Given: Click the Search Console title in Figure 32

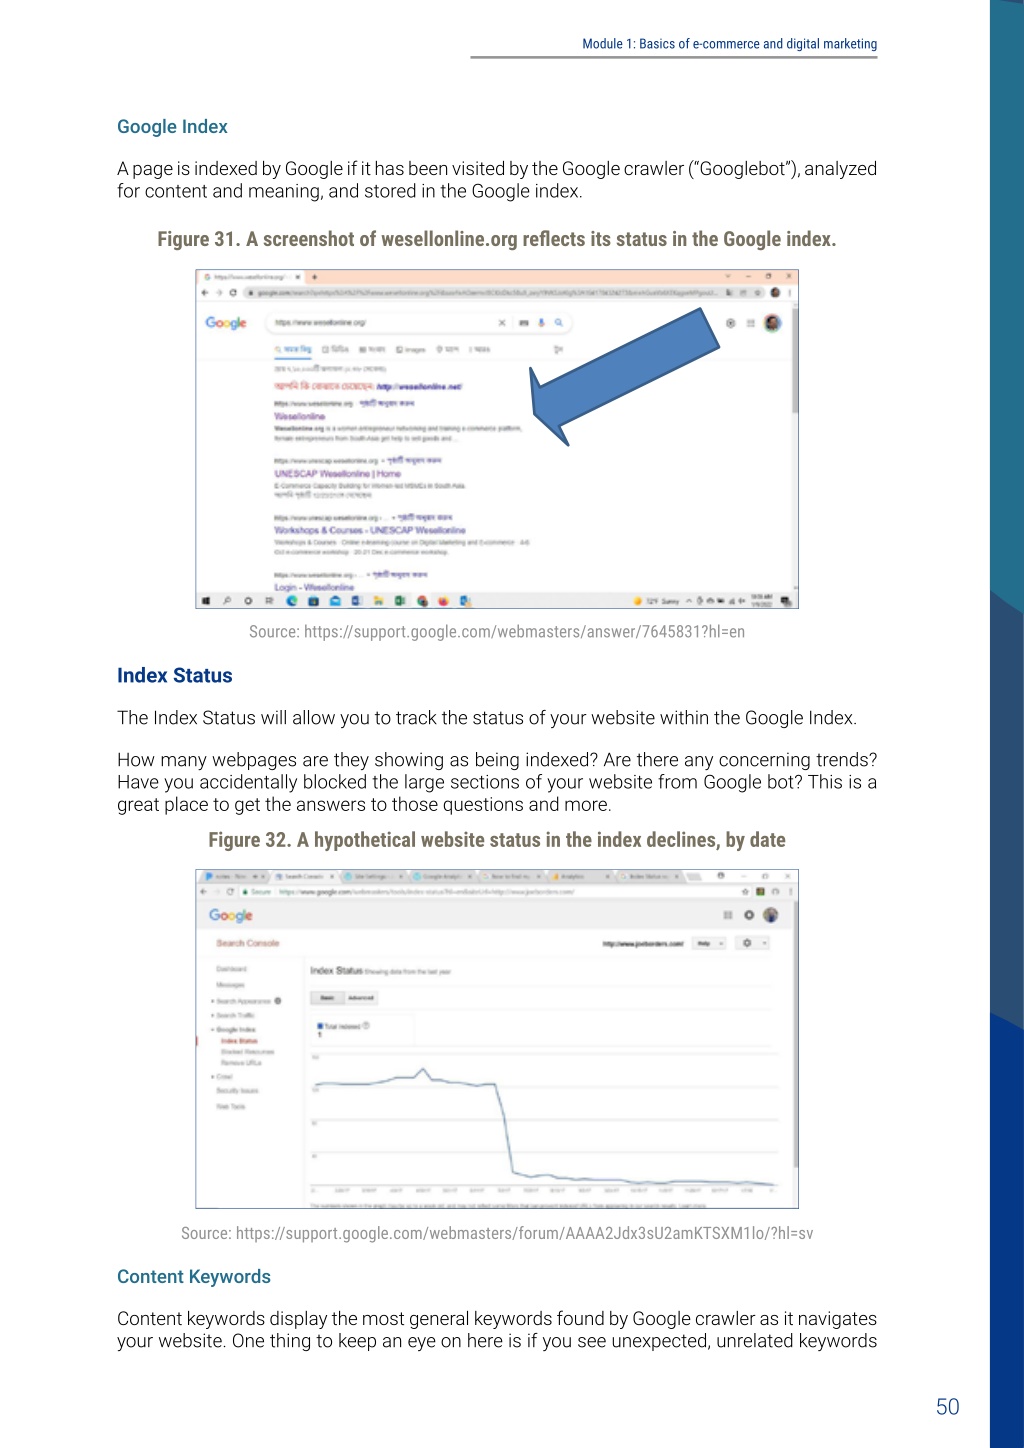Looking at the screenshot, I should point(248,943).
